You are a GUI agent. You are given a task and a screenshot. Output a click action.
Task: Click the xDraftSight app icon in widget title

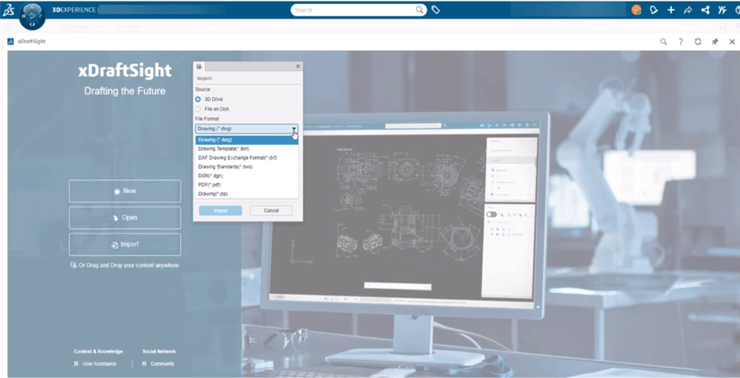tap(10, 42)
